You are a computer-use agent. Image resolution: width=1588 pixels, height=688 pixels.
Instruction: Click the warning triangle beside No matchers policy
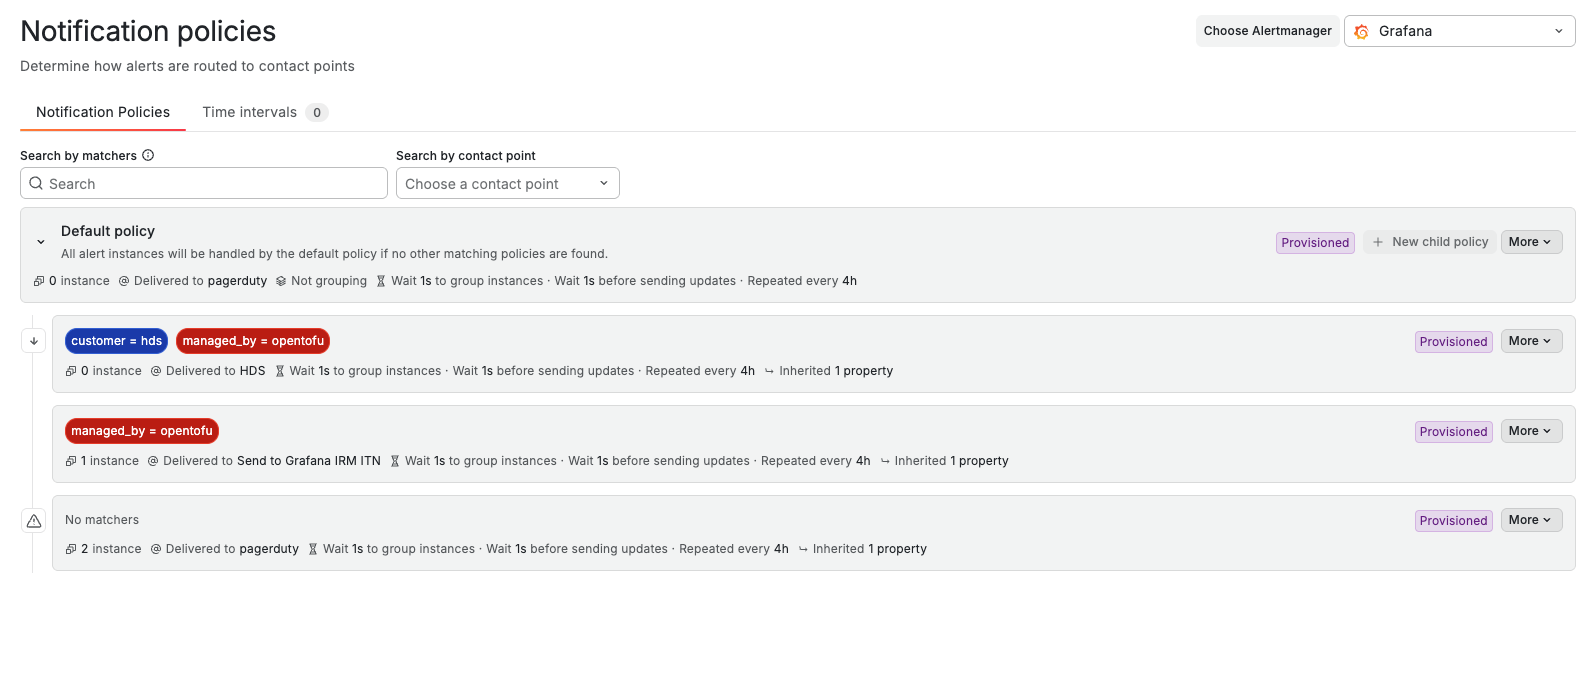click(x=34, y=520)
